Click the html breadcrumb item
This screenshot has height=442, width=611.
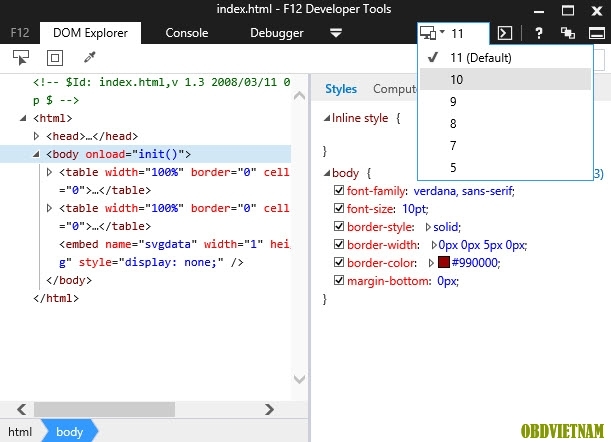click(x=20, y=432)
